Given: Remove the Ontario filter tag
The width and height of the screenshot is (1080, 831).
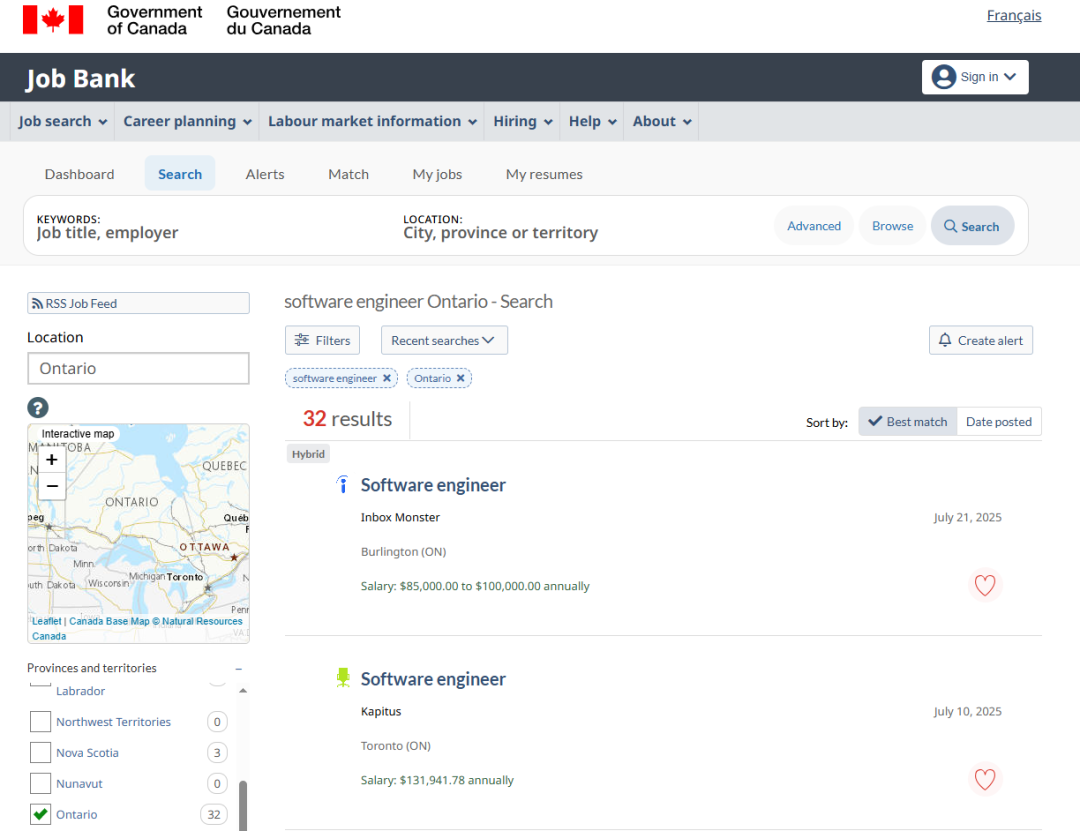Looking at the screenshot, I should (x=461, y=378).
